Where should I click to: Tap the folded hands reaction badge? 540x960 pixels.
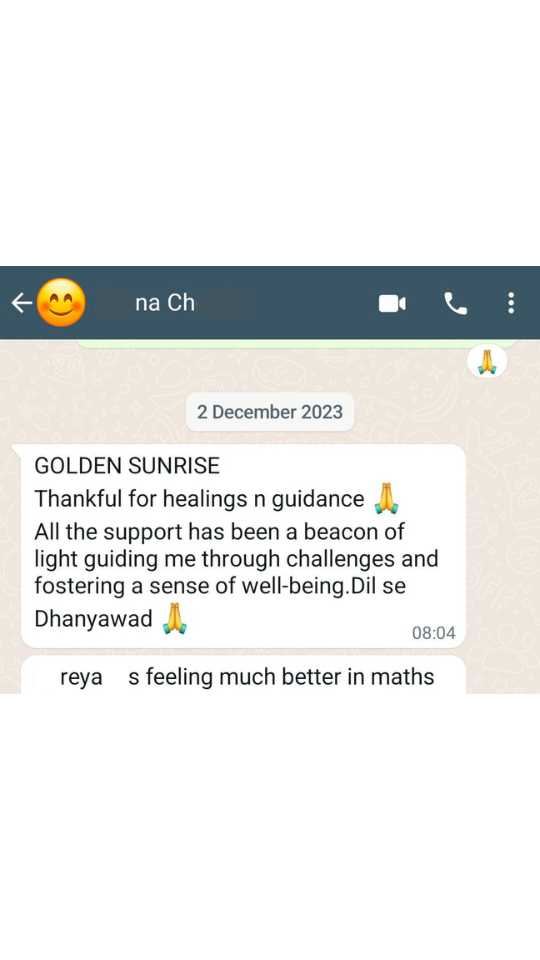(487, 361)
